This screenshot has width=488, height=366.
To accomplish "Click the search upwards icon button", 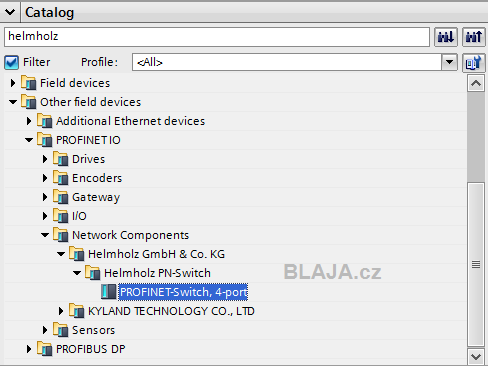I will click(473, 37).
